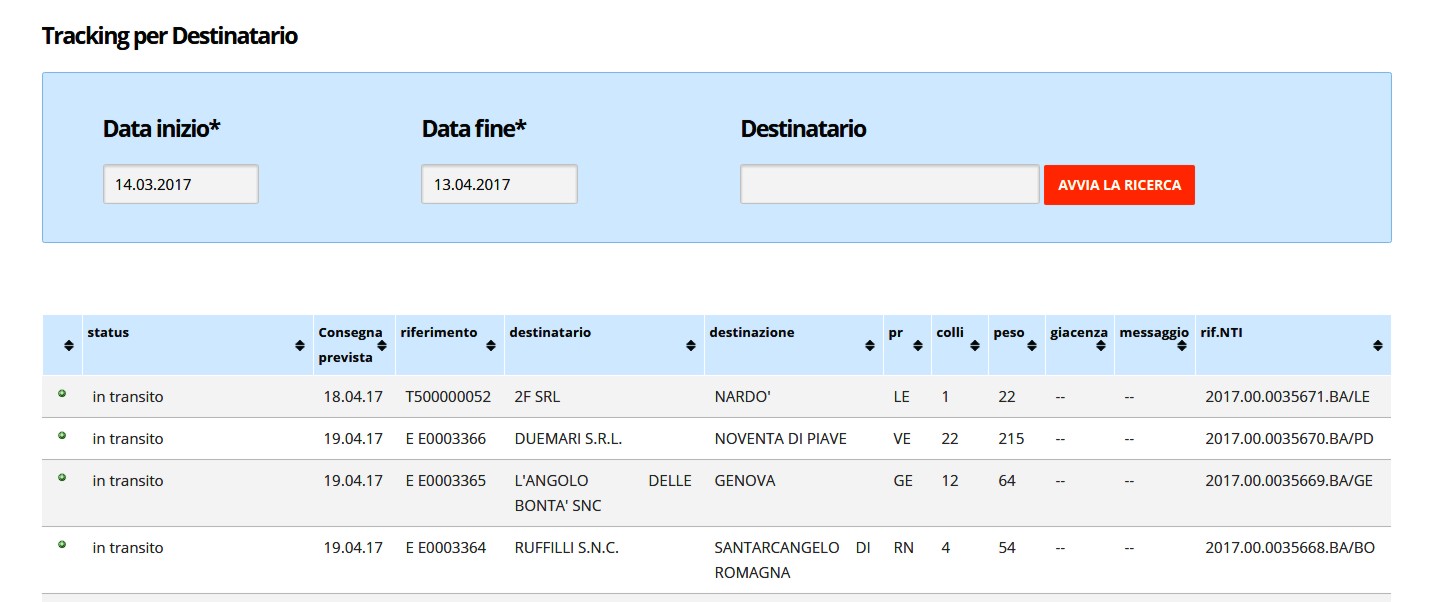
Task: Click rif.NTI 2017.00.0035668.BA/BO
Action: point(1290,548)
